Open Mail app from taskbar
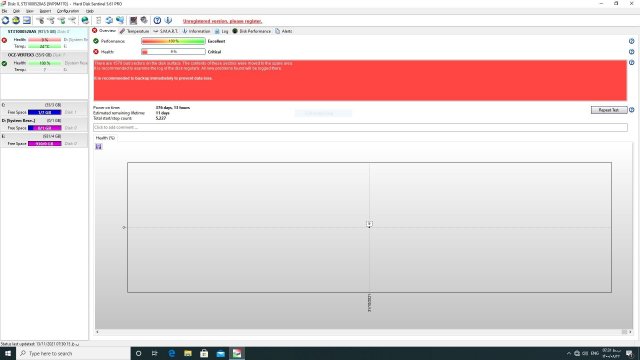 [220, 353]
